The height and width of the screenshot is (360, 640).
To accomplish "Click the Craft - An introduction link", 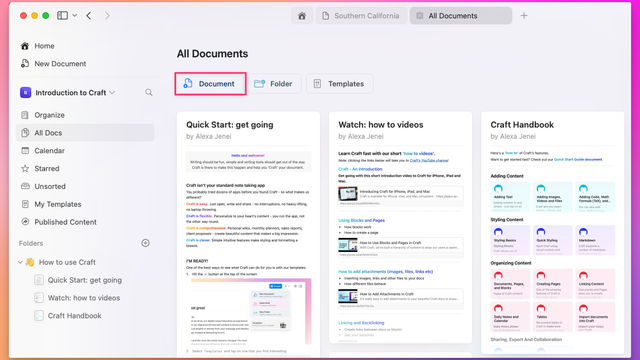I will [x=360, y=169].
